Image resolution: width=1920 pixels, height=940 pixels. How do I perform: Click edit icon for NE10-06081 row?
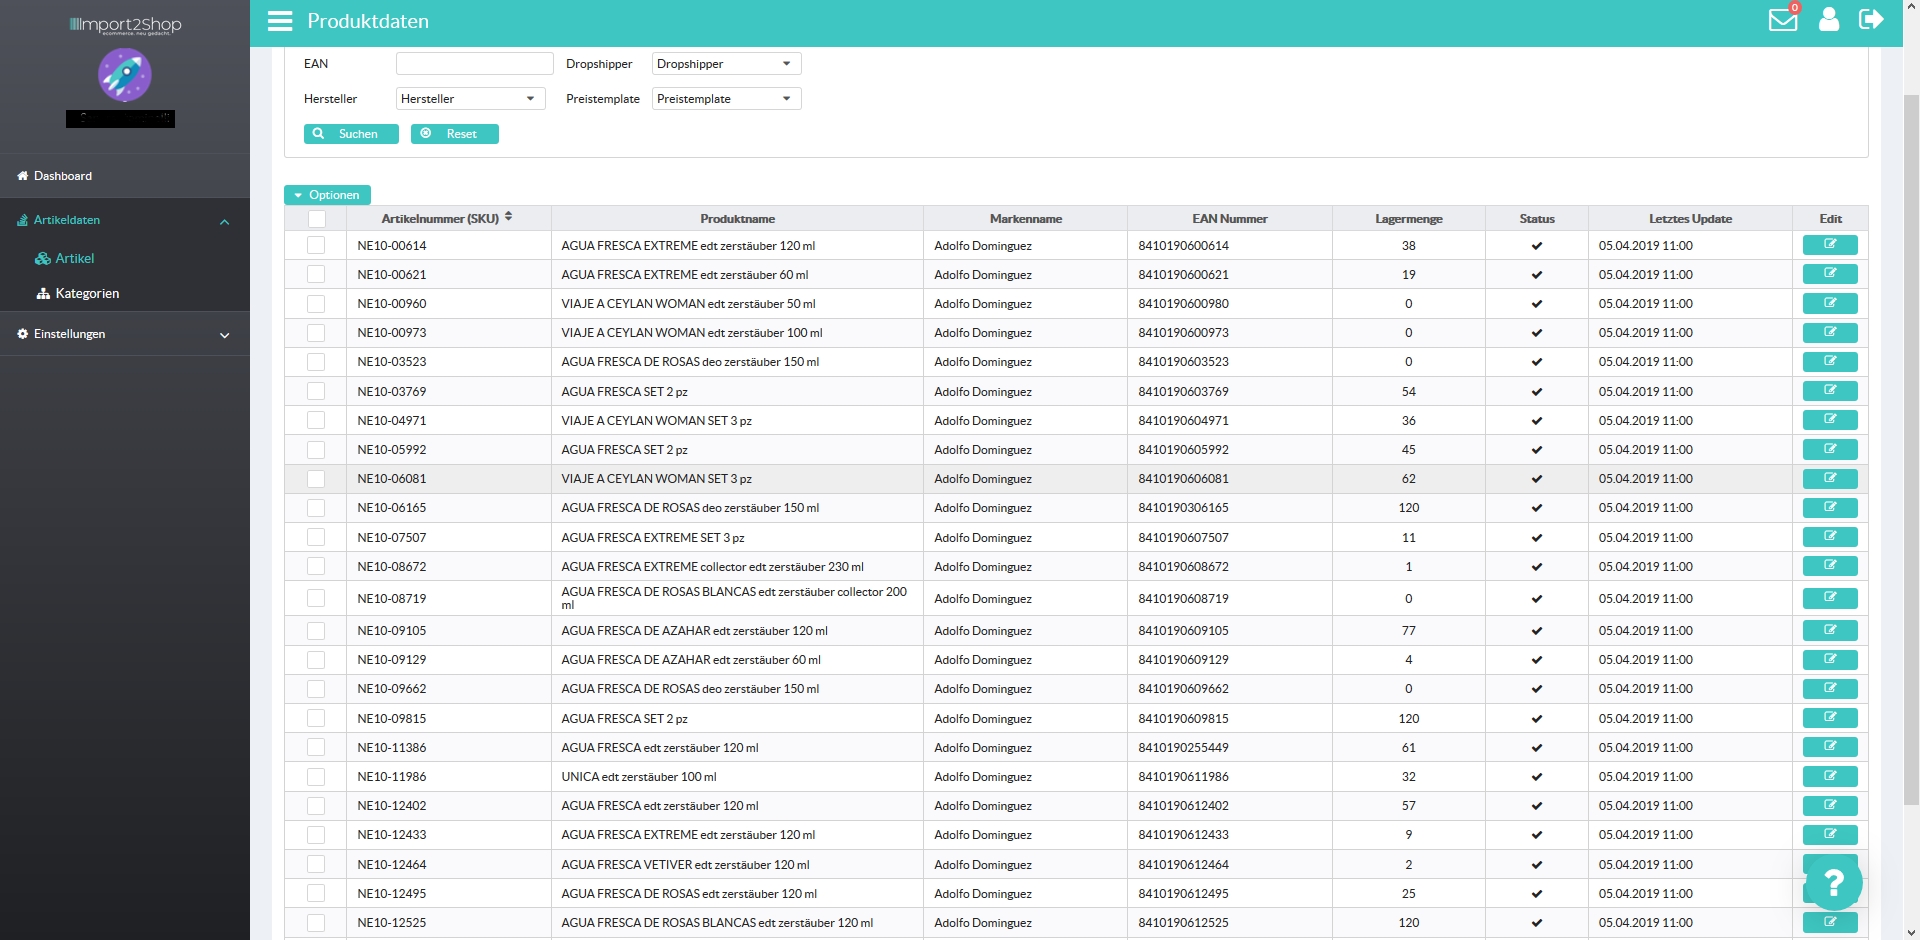tap(1829, 479)
